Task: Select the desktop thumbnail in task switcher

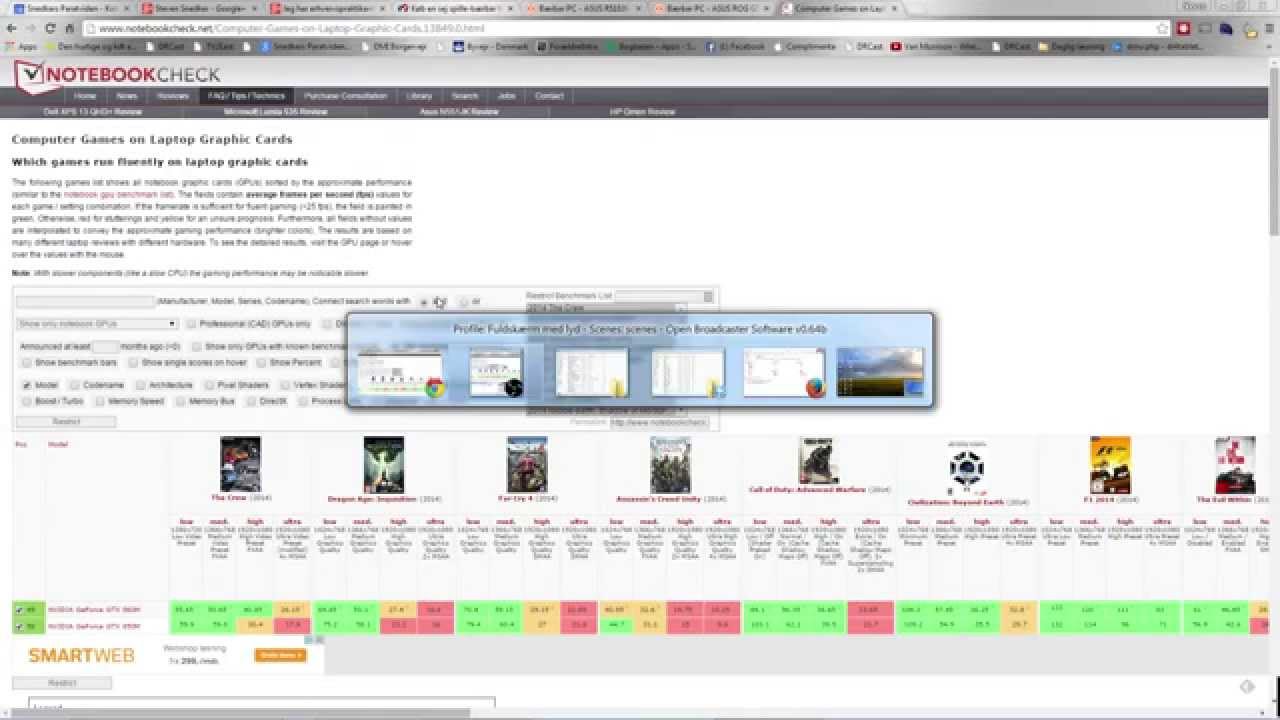Action: point(880,372)
